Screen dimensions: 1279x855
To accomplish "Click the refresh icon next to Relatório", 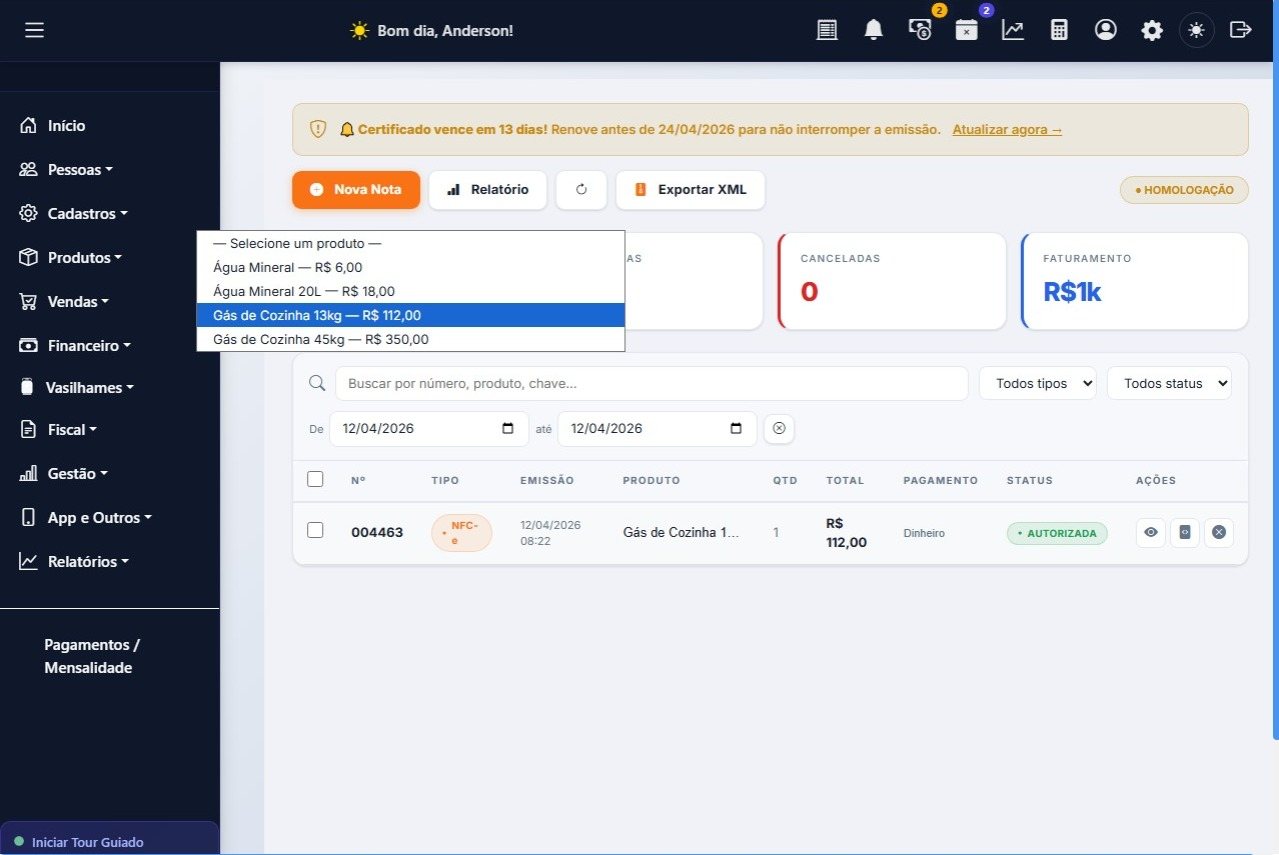I will point(581,189).
